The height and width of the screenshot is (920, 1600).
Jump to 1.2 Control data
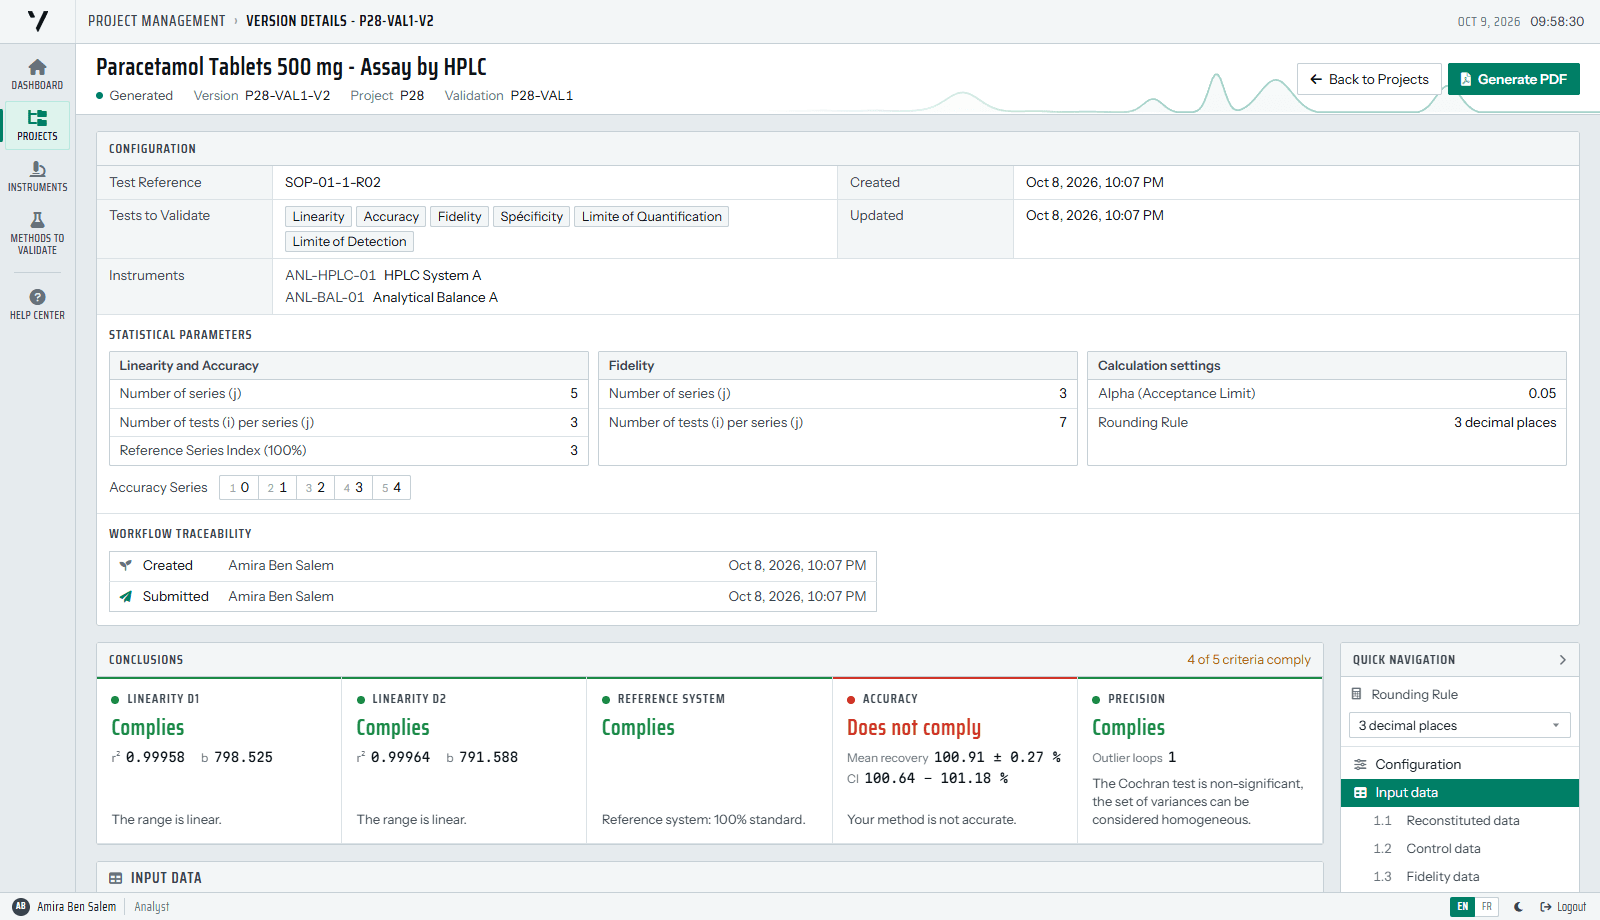click(x=1459, y=848)
